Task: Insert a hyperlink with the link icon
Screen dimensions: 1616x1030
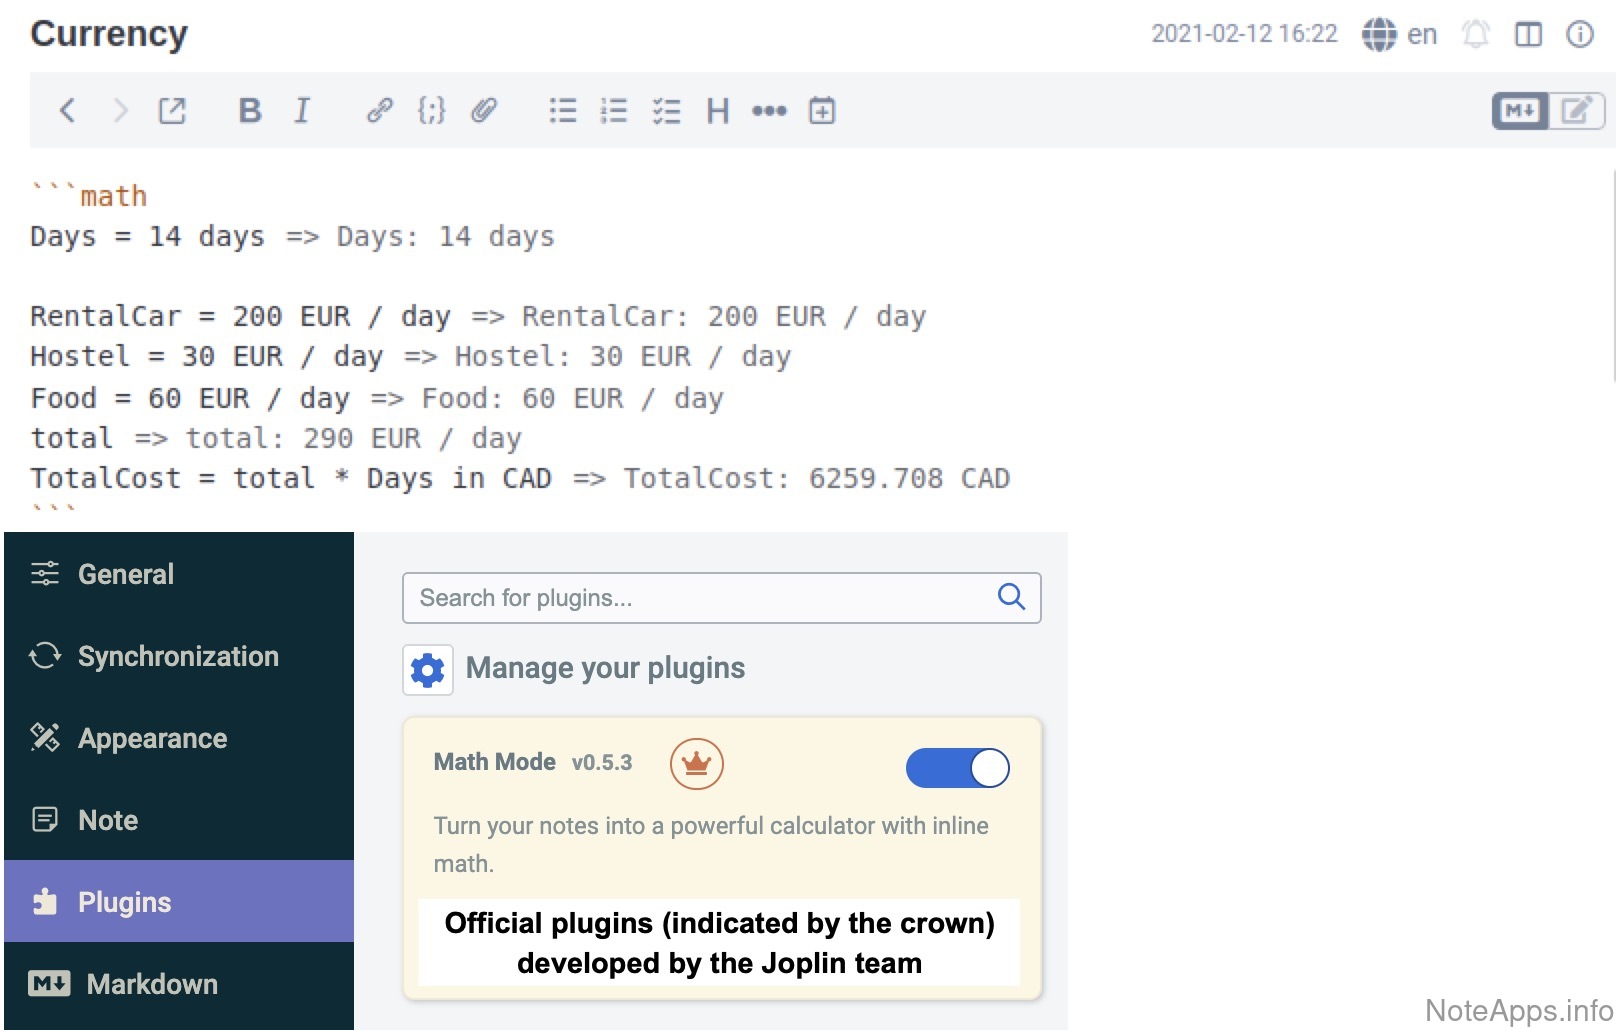Action: click(379, 110)
